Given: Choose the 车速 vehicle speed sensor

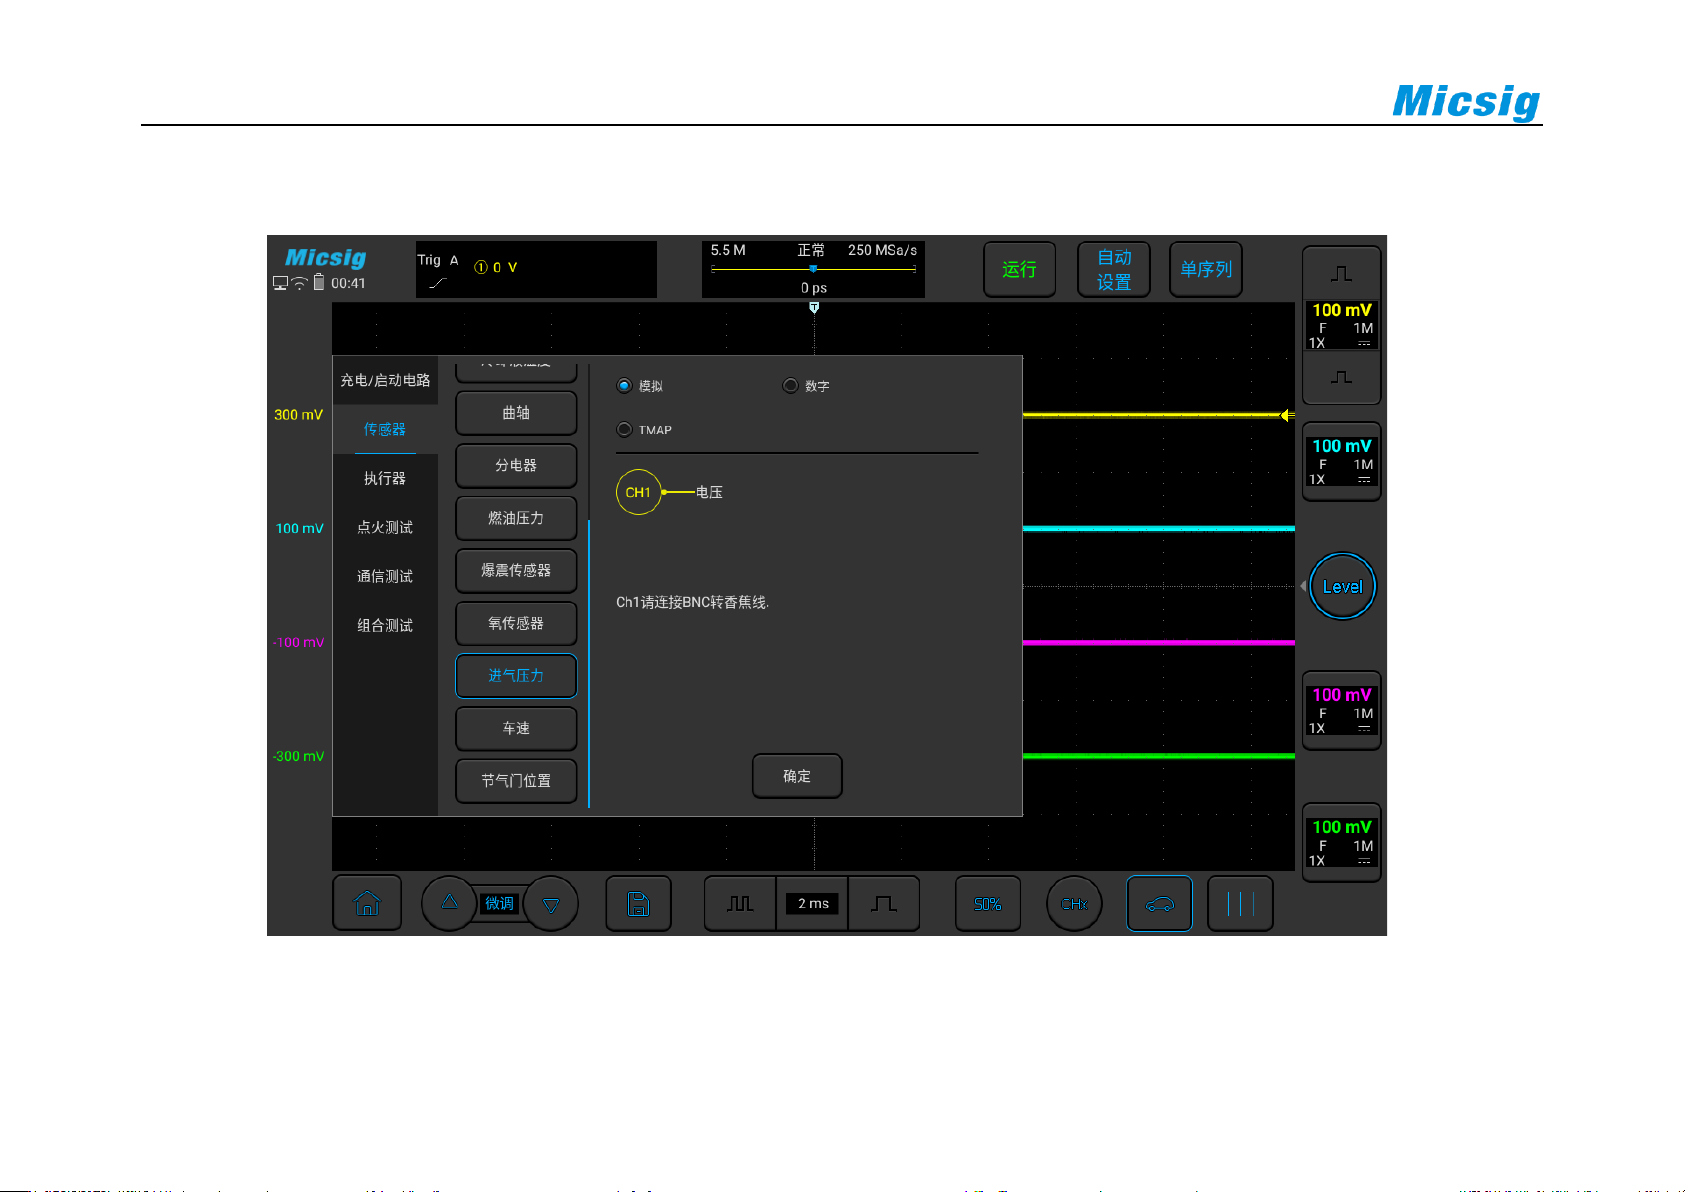Looking at the screenshot, I should point(516,728).
